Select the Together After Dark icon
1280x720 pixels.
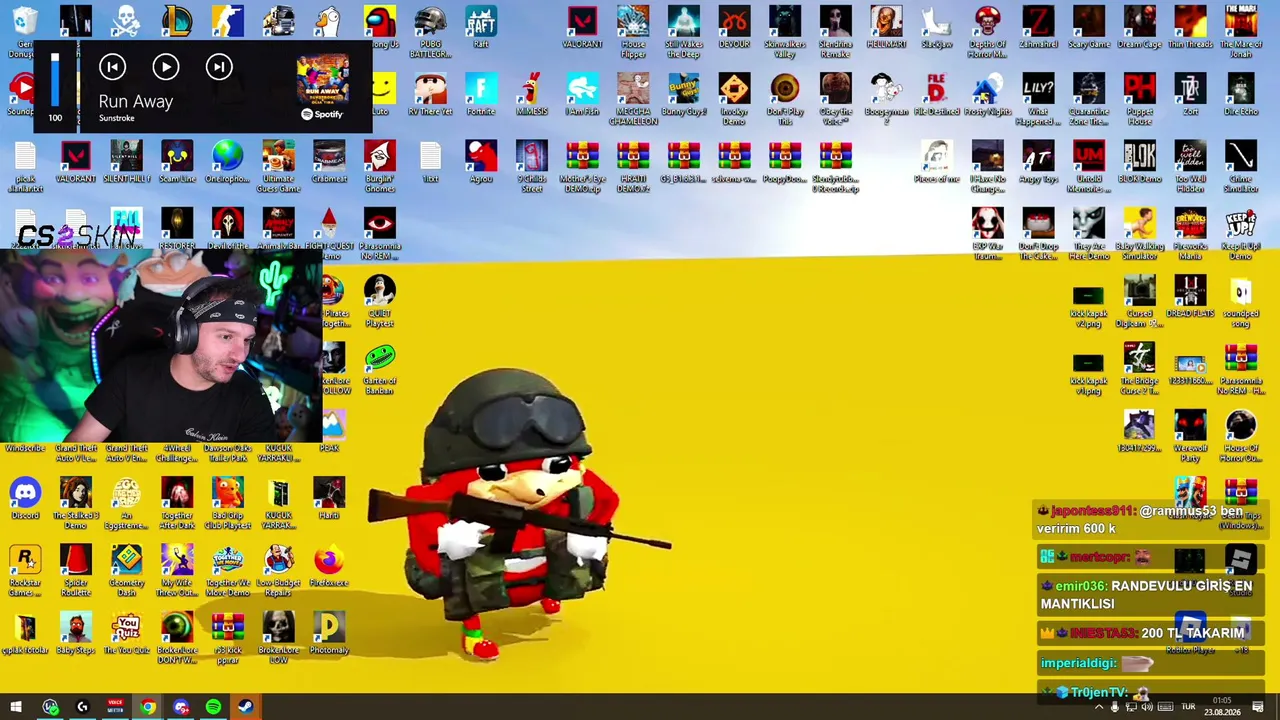(177, 503)
